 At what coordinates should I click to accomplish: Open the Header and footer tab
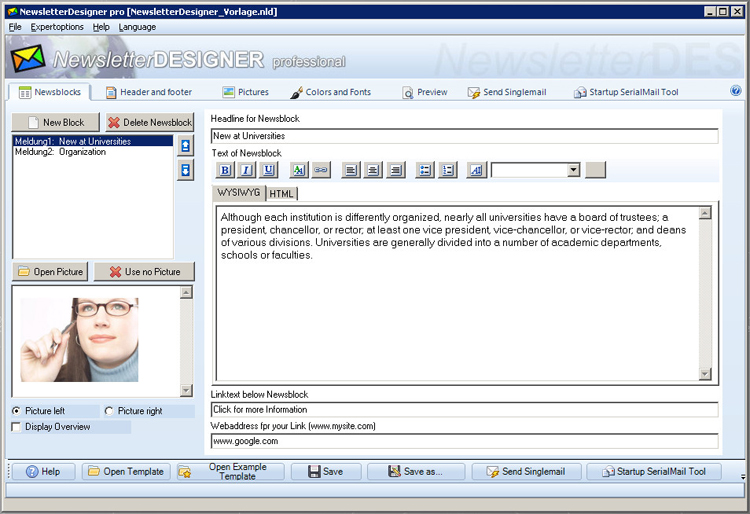(149, 92)
